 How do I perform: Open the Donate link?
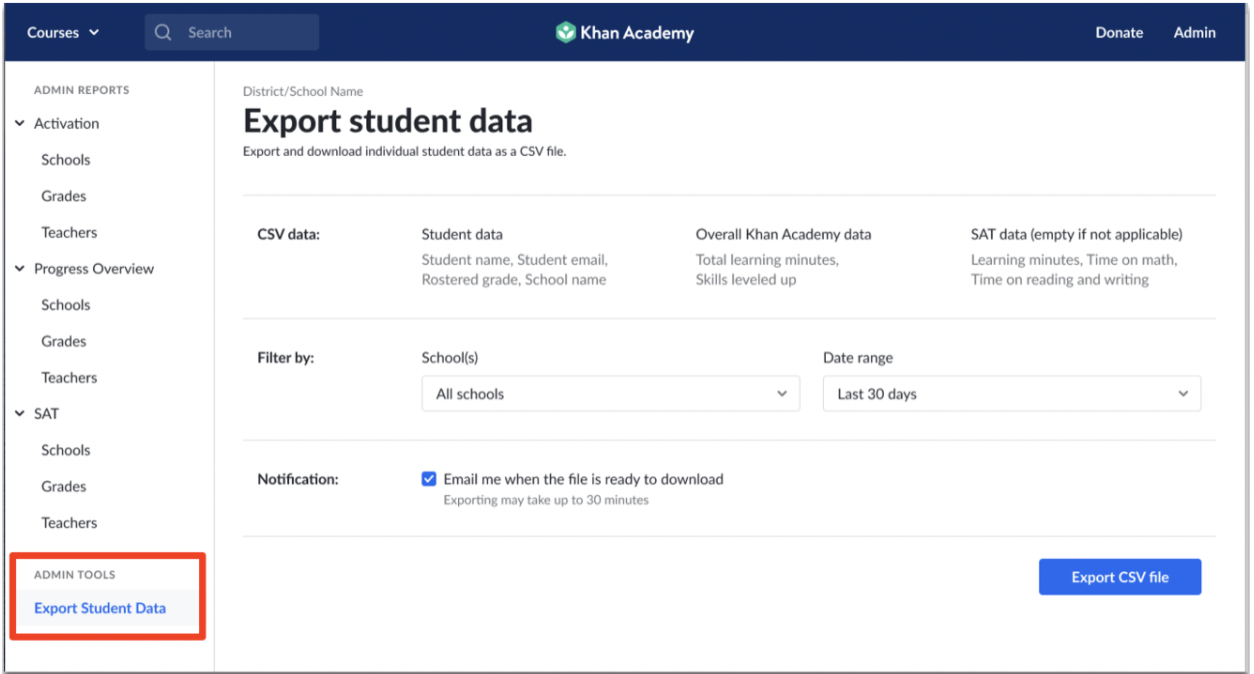pos(1119,32)
